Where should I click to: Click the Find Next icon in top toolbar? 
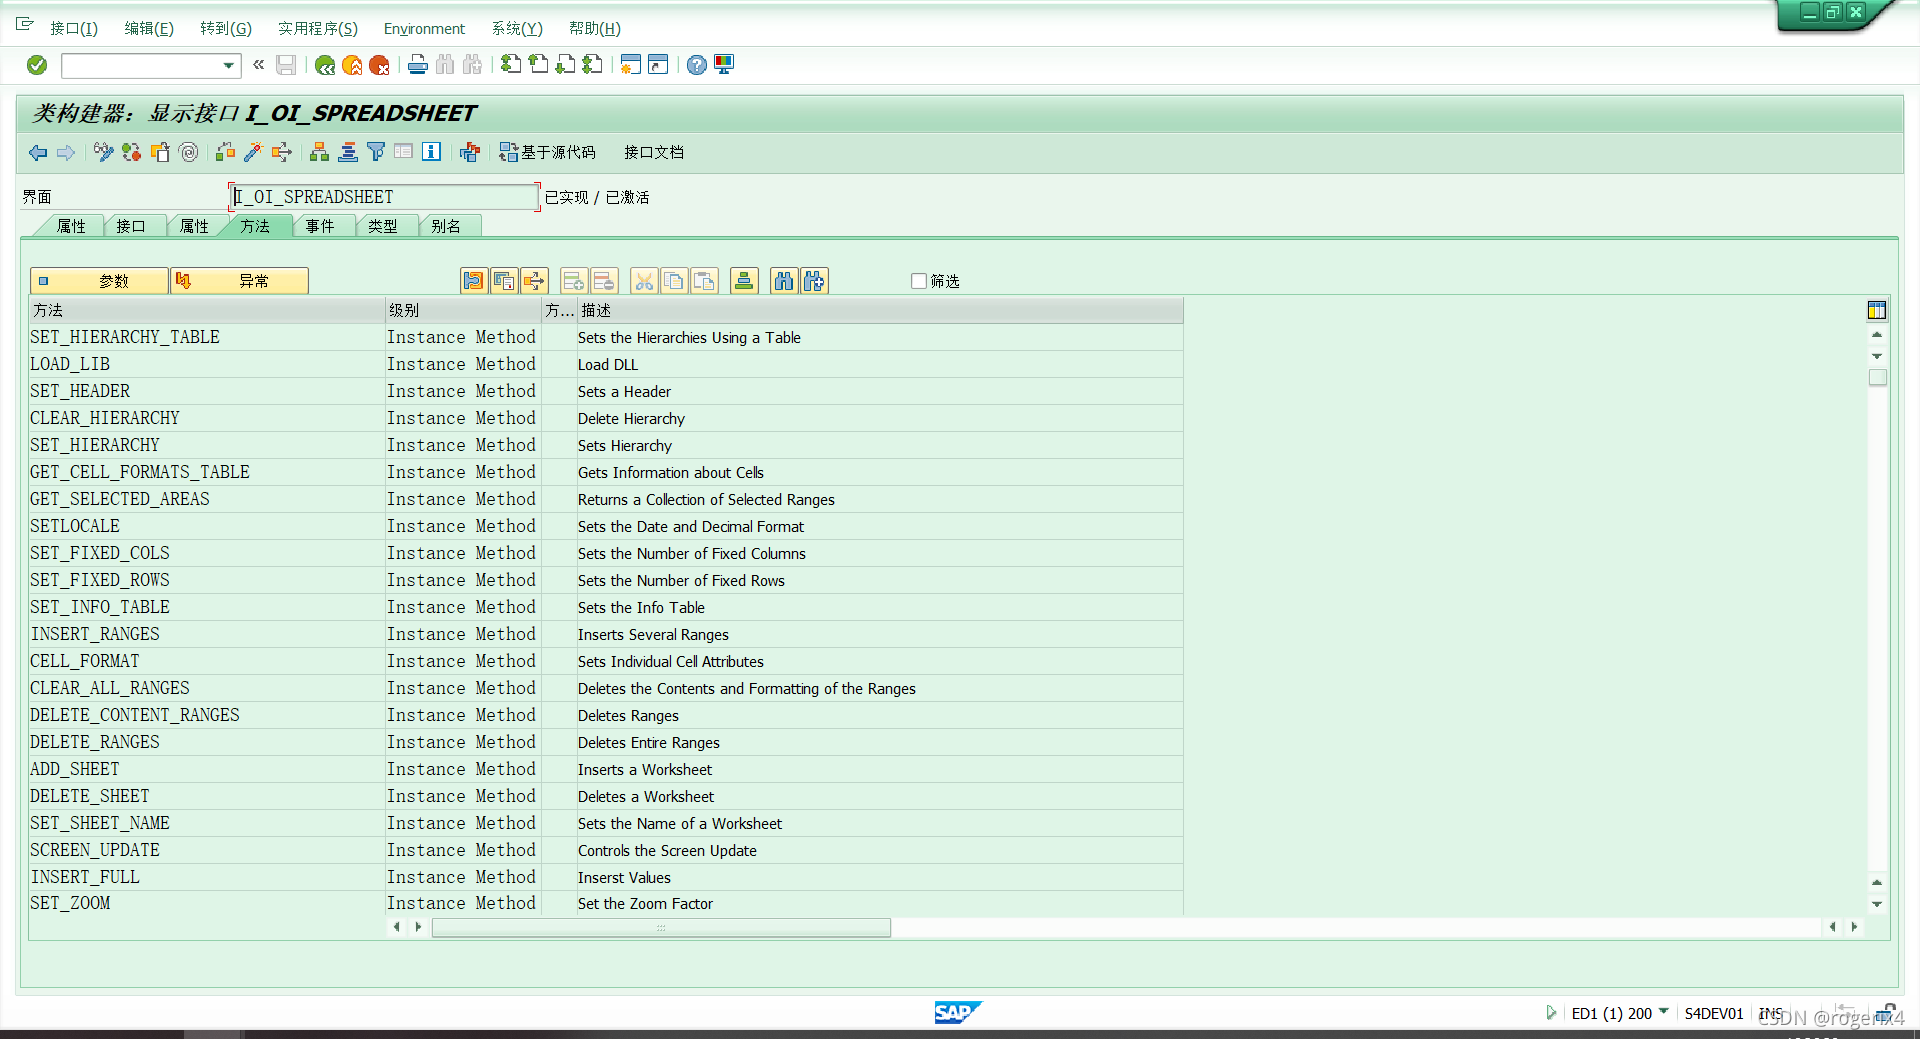pos(472,65)
